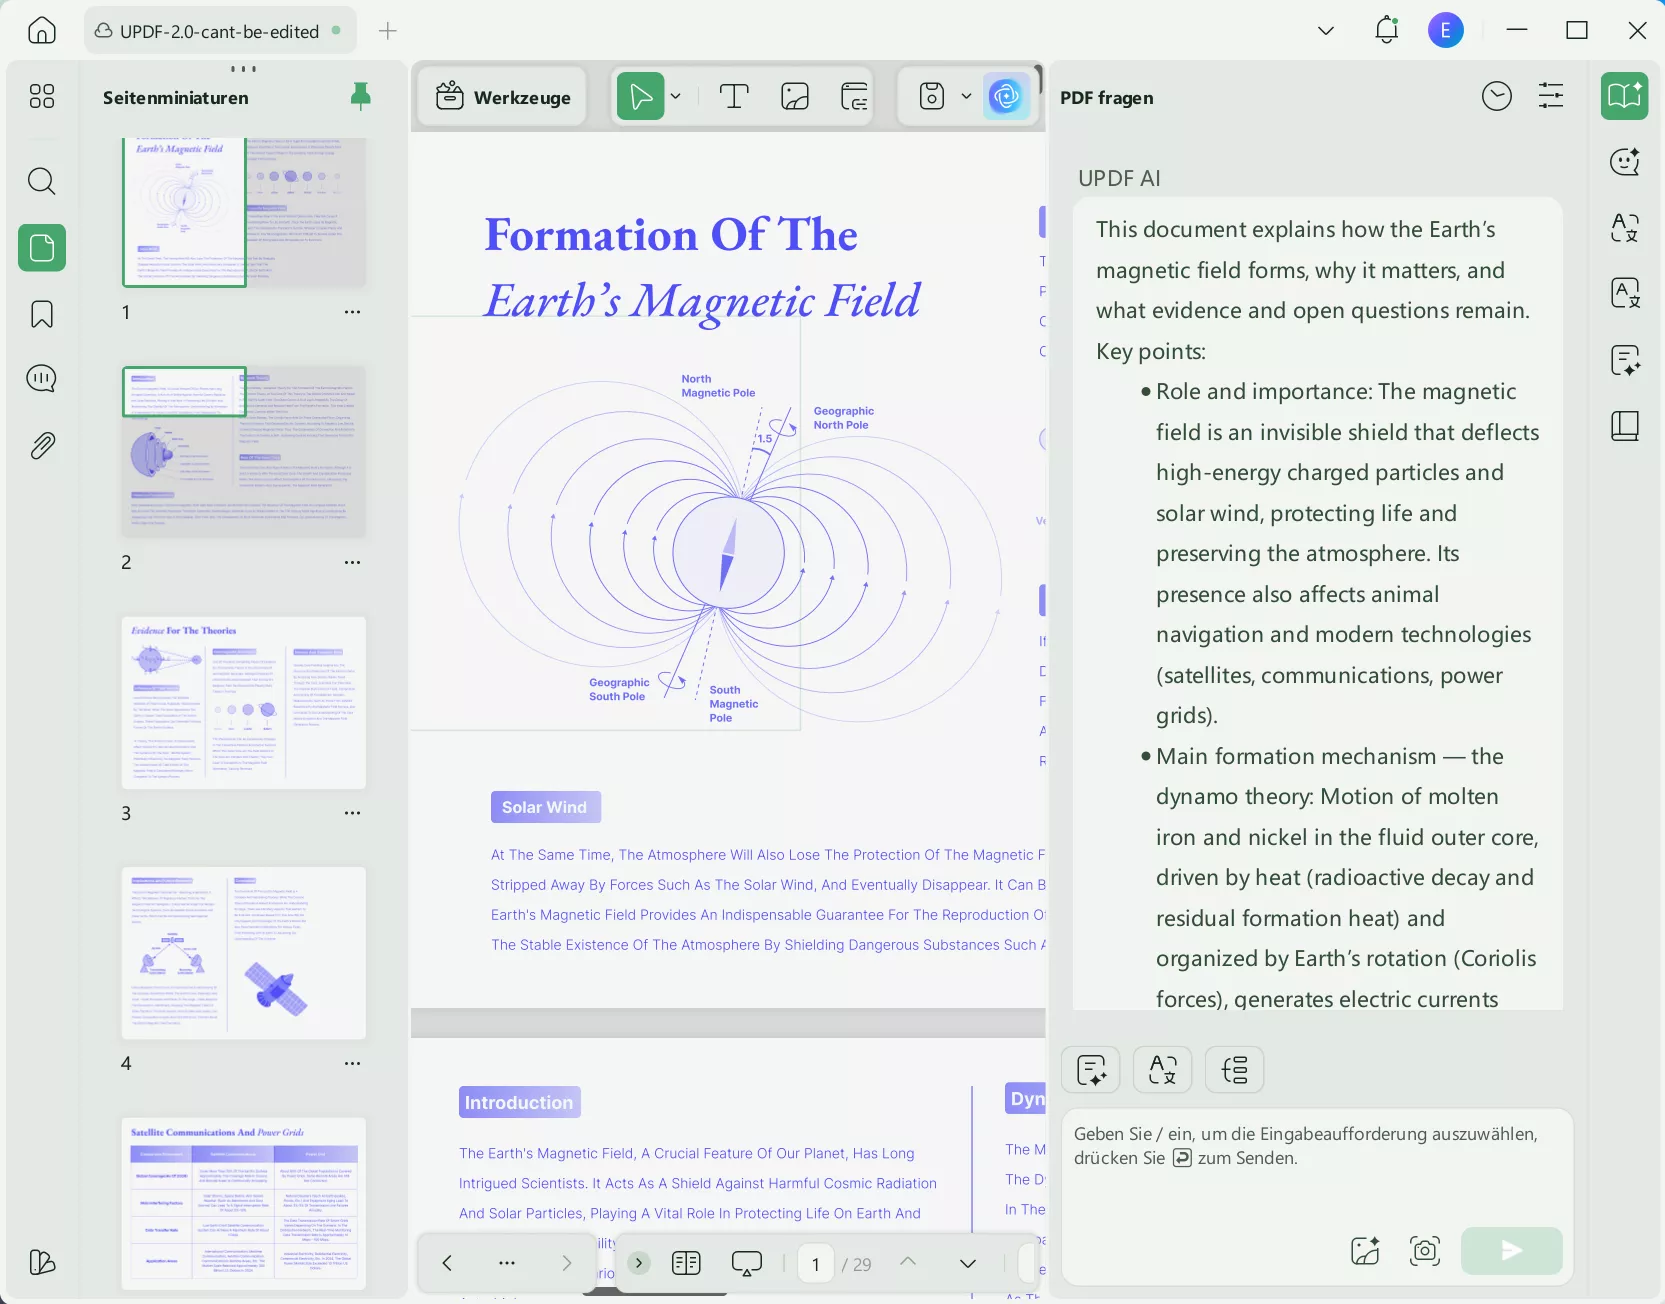Open a new tab with the plus button
The width and height of the screenshot is (1665, 1304).
pyautogui.click(x=387, y=30)
